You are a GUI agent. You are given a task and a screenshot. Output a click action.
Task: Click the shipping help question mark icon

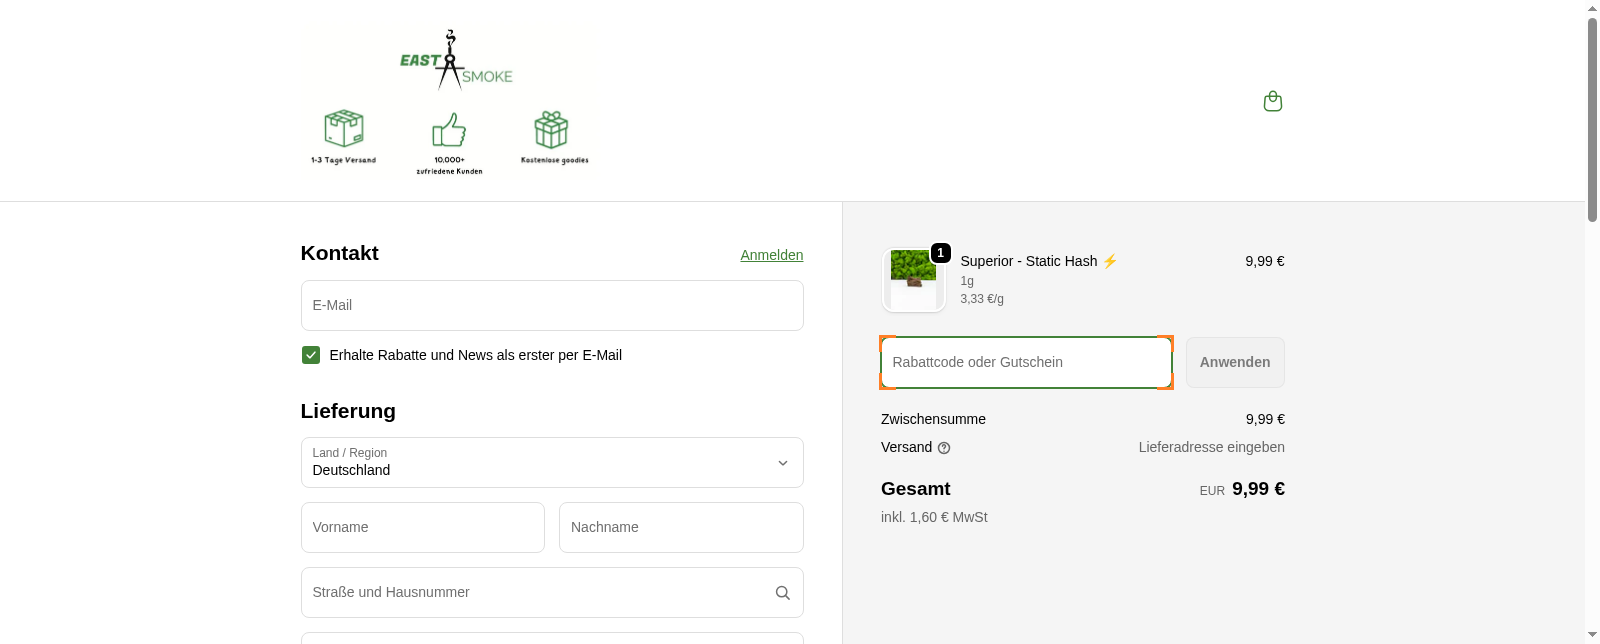[944, 448]
